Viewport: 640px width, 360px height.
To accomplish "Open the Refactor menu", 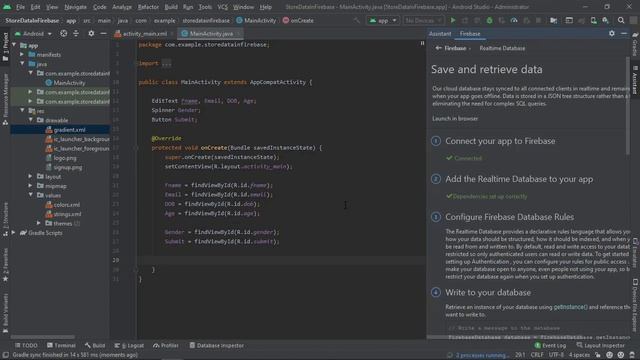I will point(148,7).
